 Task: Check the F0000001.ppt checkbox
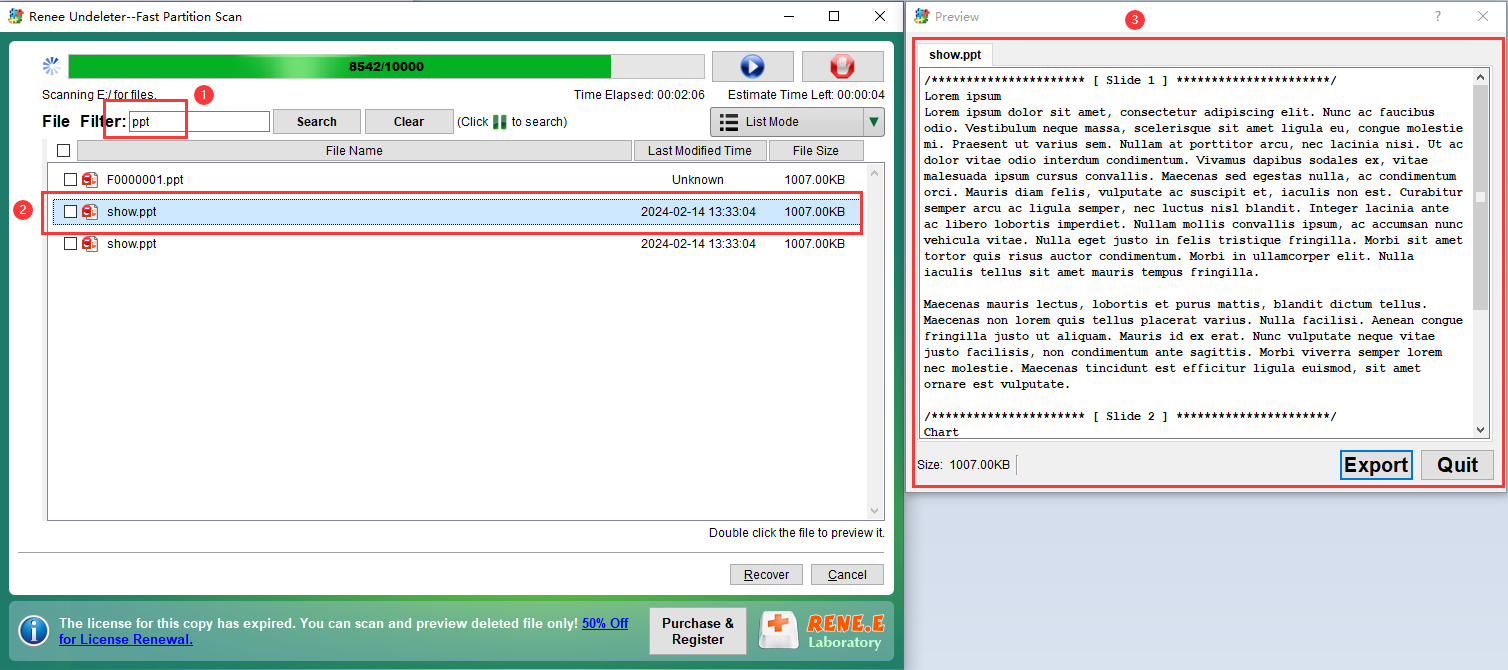(x=70, y=180)
